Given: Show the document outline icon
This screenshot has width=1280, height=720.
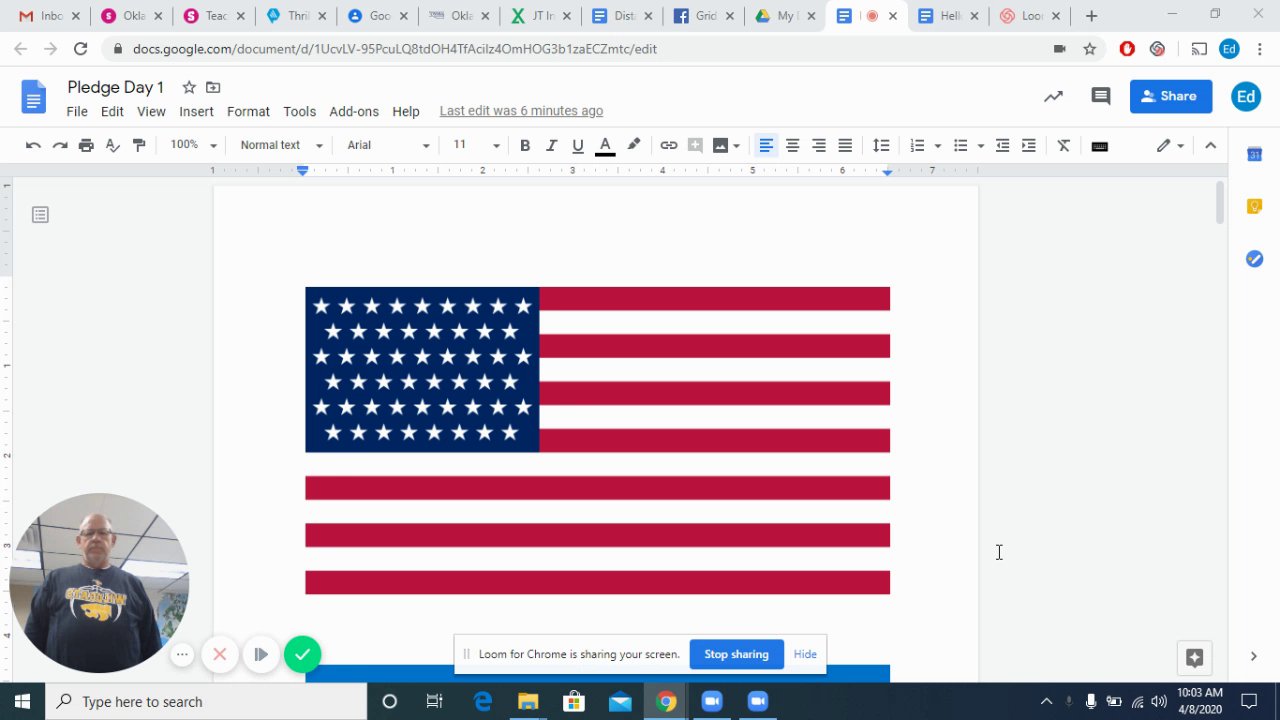Looking at the screenshot, I should pyautogui.click(x=40, y=215).
